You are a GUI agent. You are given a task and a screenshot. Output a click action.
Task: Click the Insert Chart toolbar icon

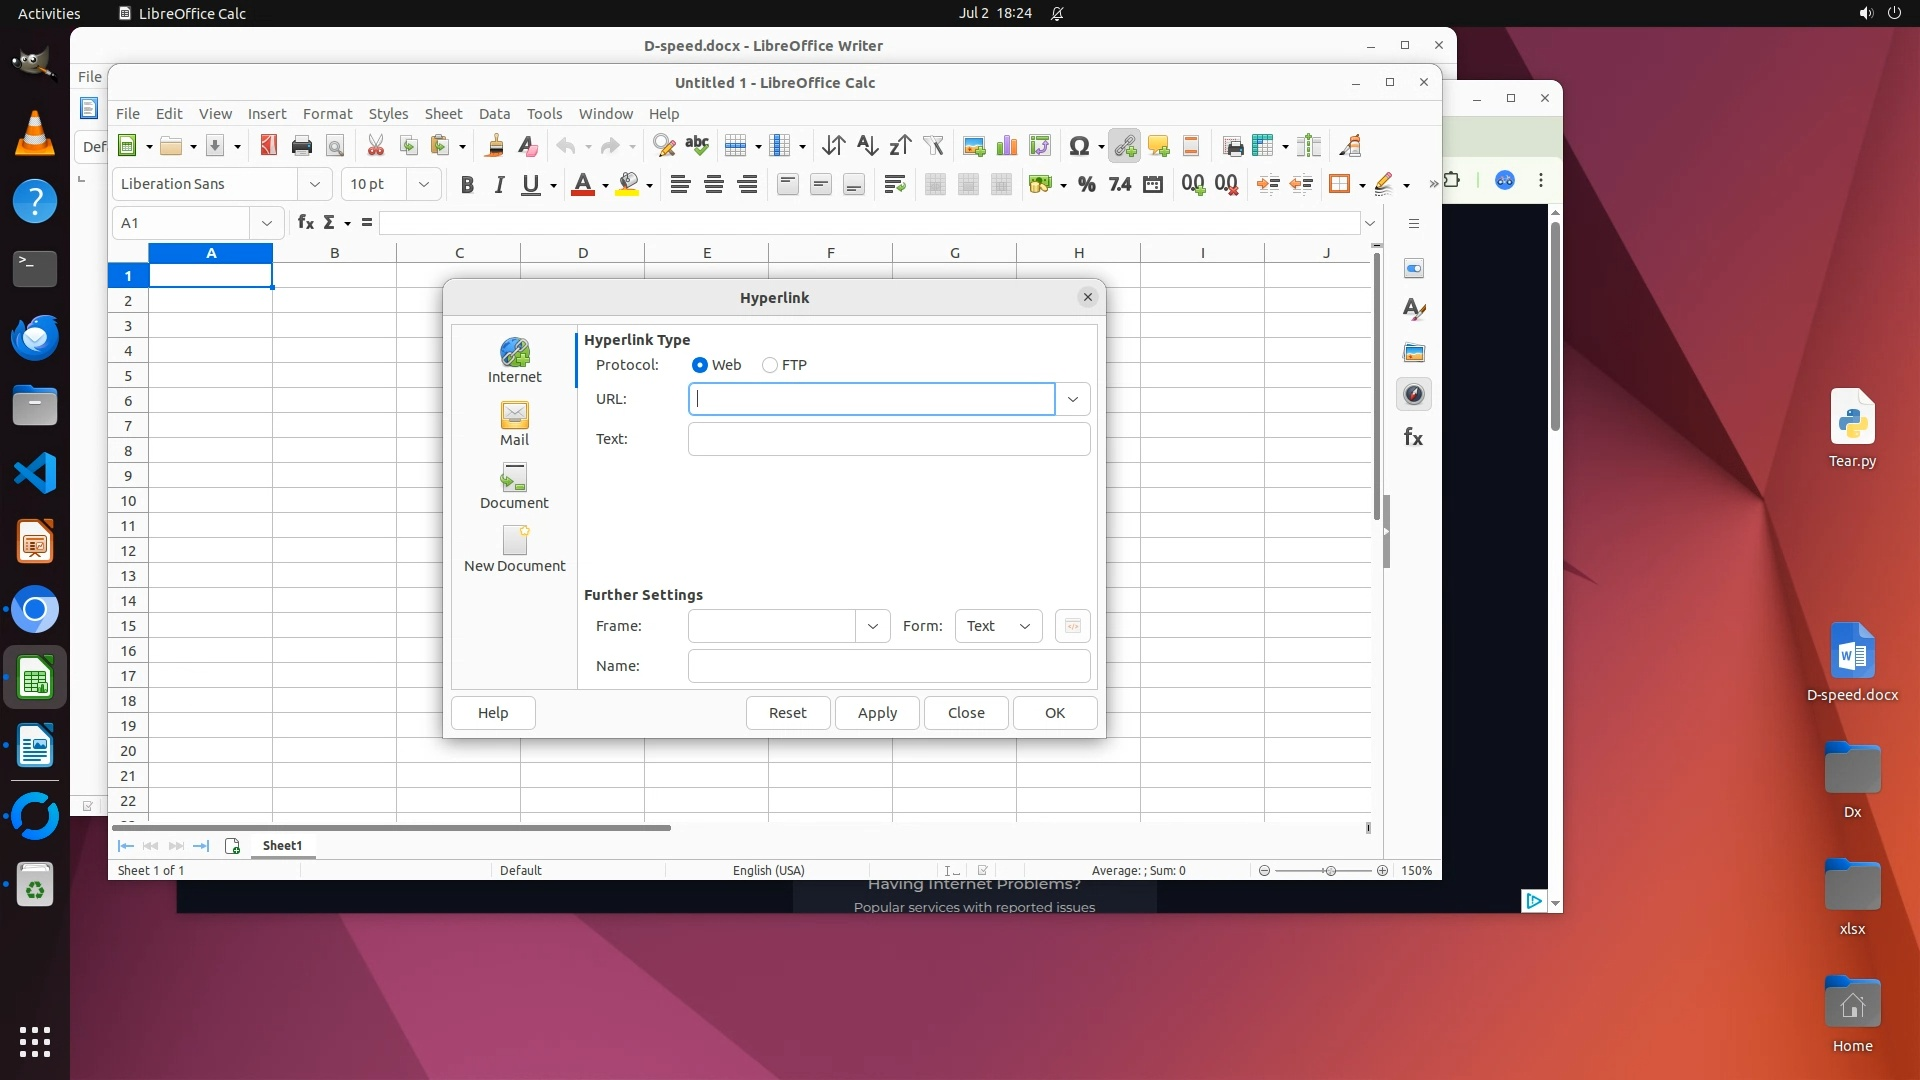click(1007, 146)
